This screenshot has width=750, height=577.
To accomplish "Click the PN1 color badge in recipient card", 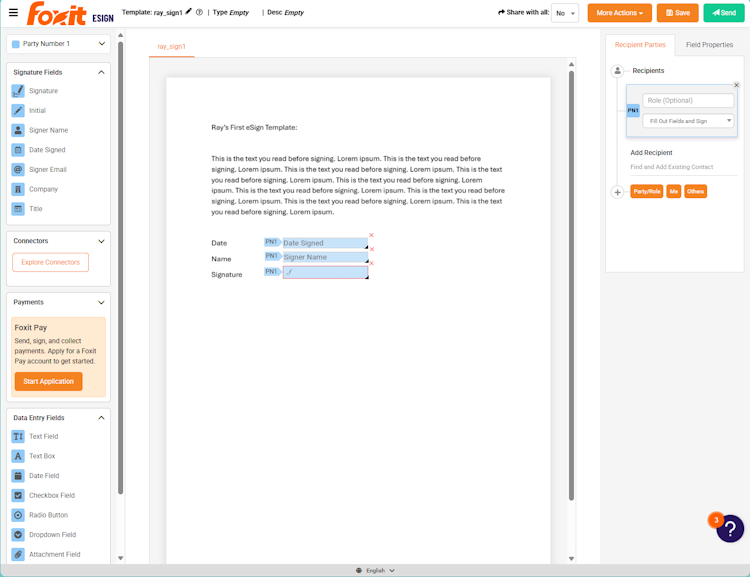I will tap(633, 111).
